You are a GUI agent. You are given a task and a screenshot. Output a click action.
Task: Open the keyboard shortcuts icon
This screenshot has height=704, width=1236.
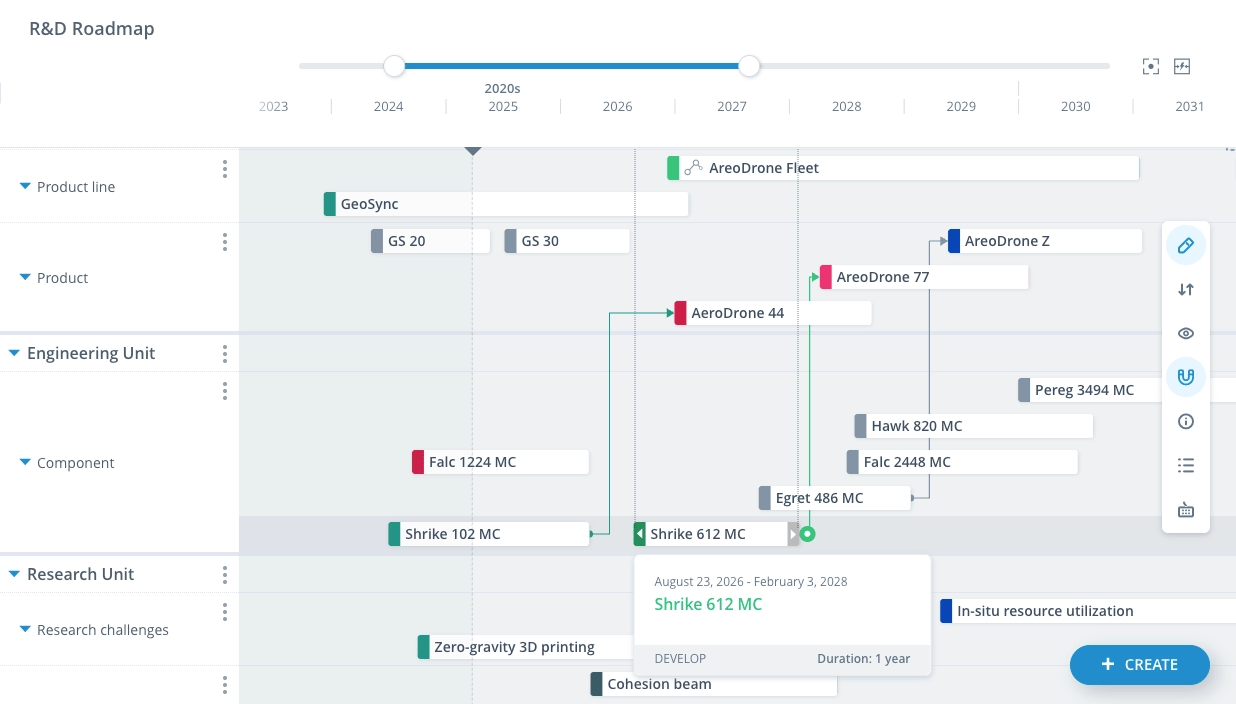[1186, 509]
